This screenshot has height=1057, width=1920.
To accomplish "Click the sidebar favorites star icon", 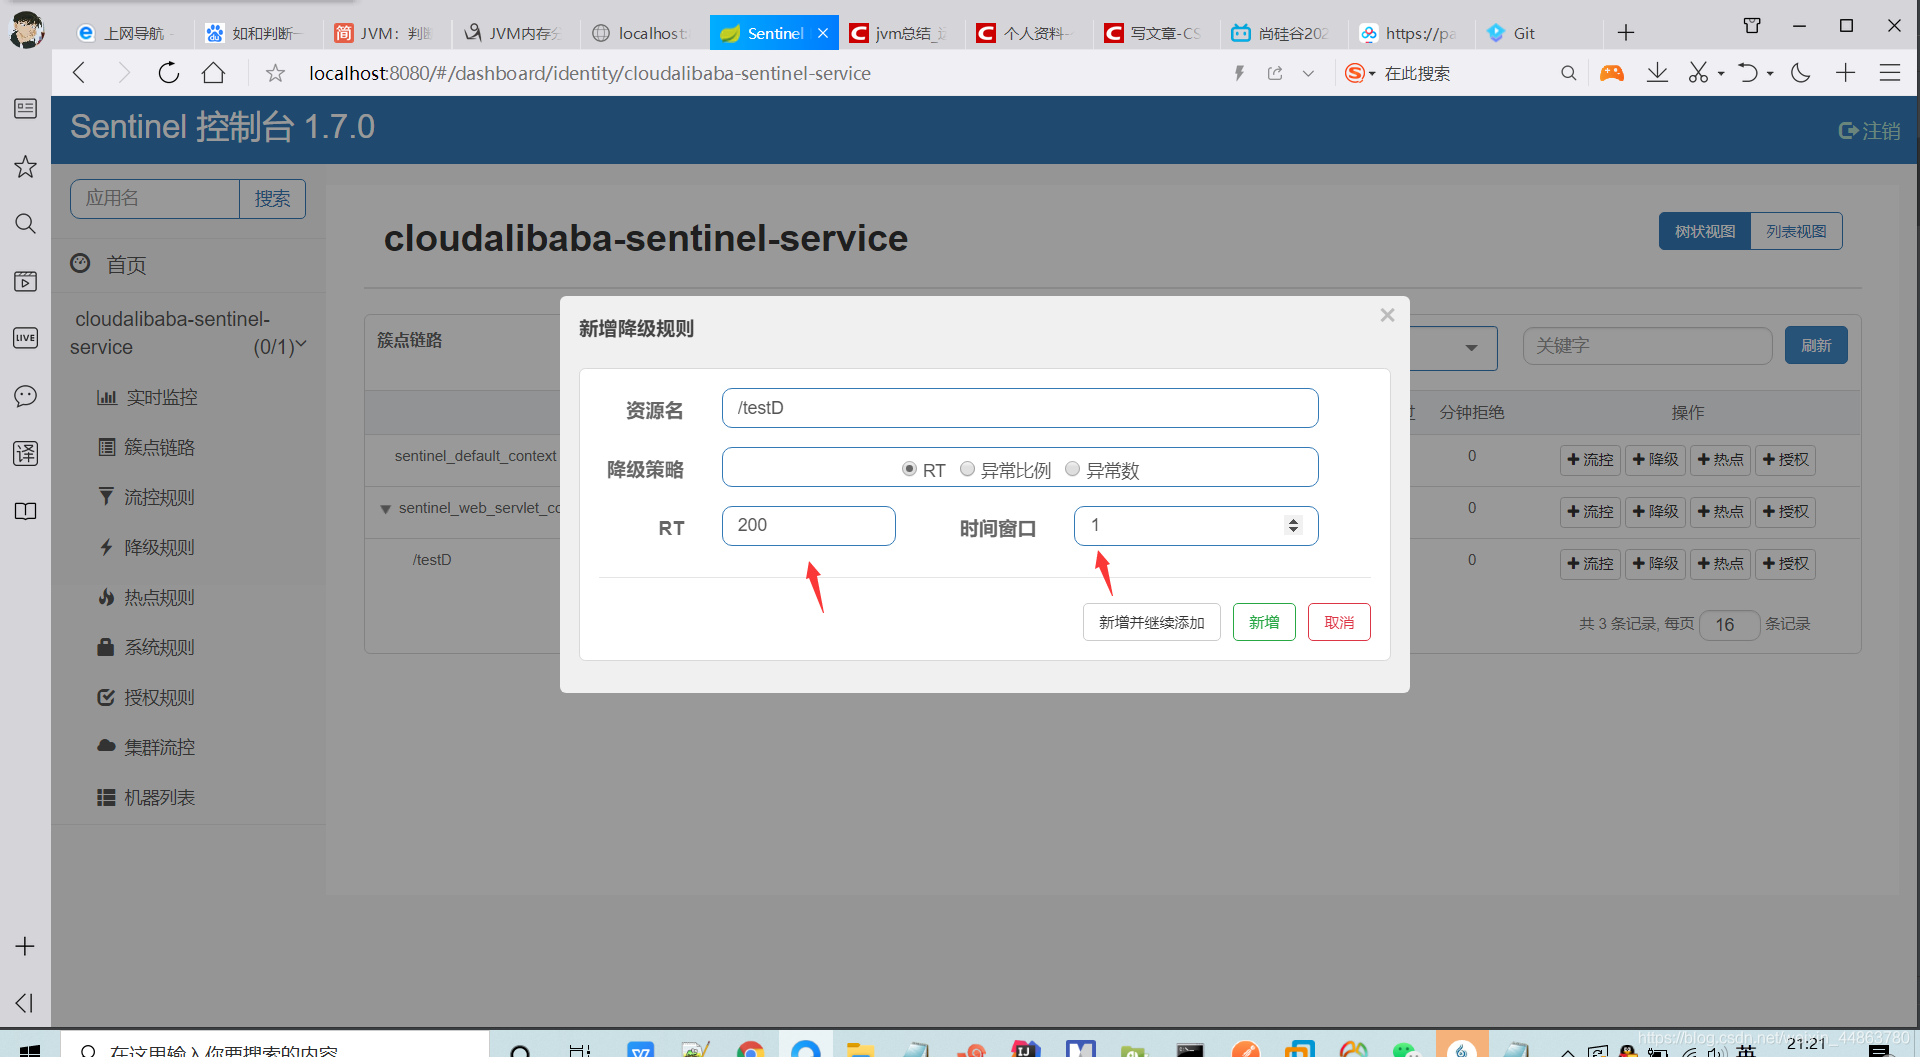I will pos(25,167).
